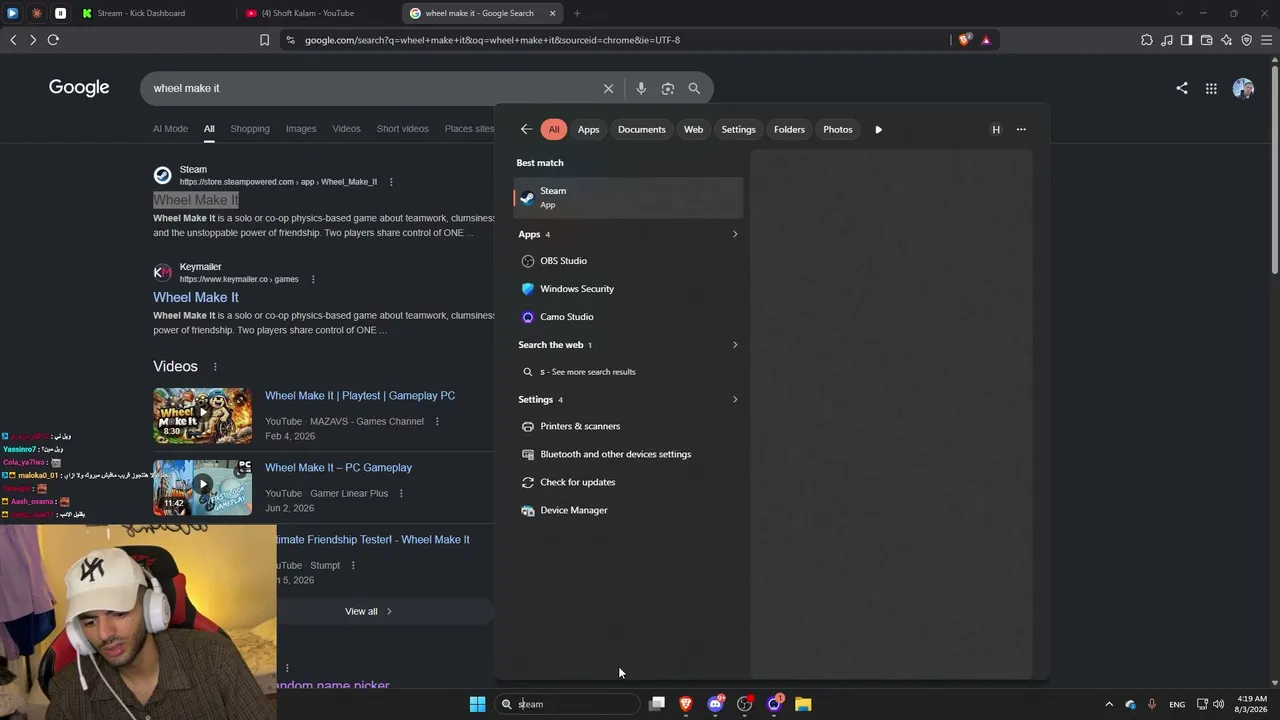
Task: Open Steam Wheel Make It result link
Action: [x=196, y=200]
